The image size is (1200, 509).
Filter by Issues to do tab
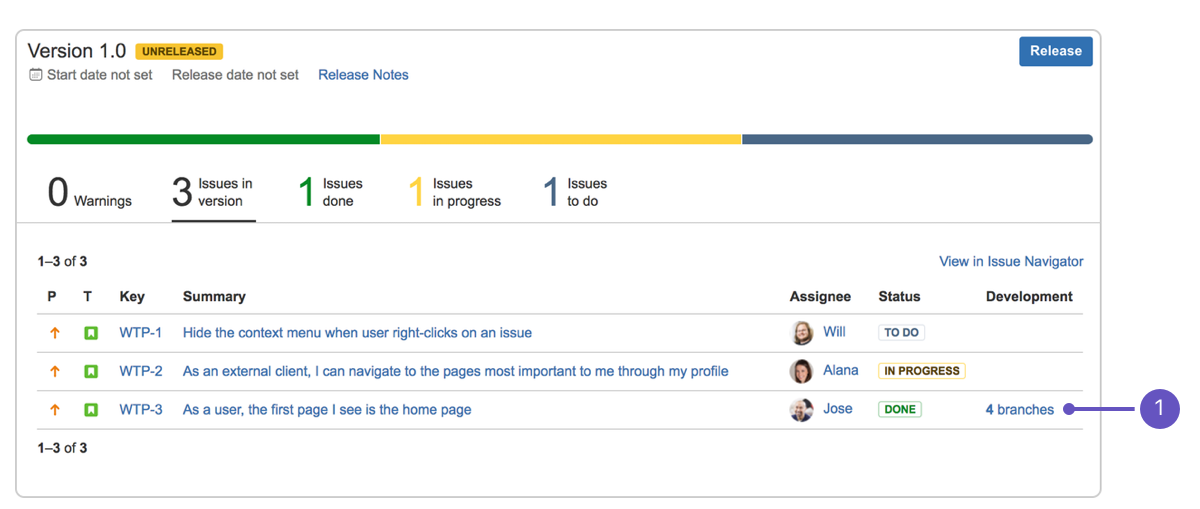pos(575,192)
